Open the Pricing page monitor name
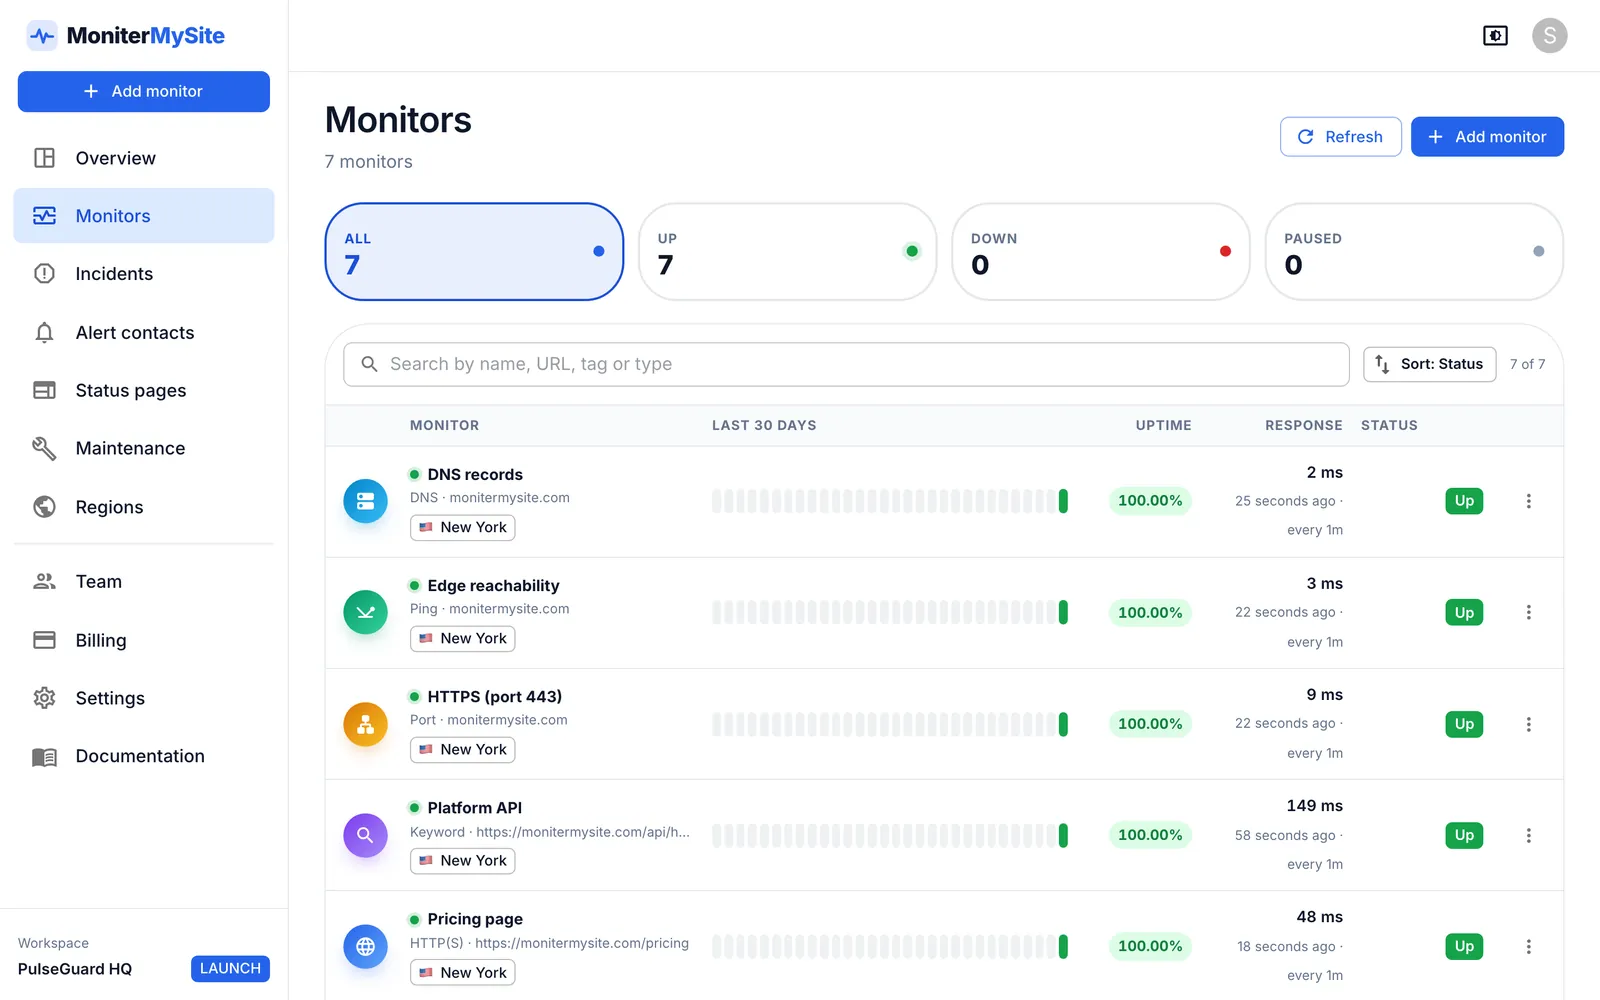The image size is (1600, 1000). pos(475,919)
